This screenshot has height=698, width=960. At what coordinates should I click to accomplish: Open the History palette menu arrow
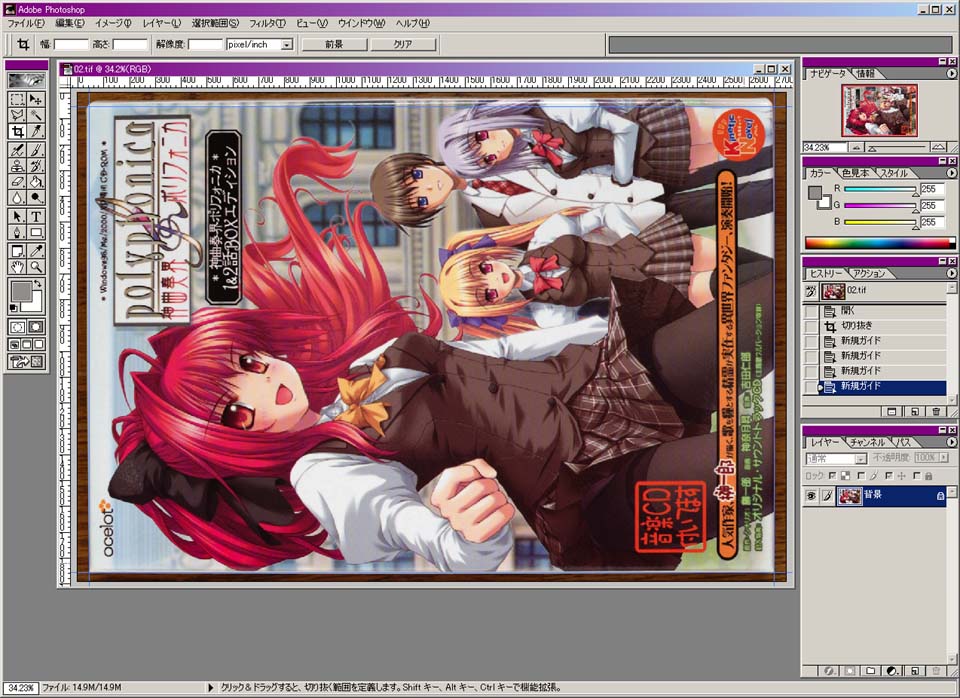point(951,273)
